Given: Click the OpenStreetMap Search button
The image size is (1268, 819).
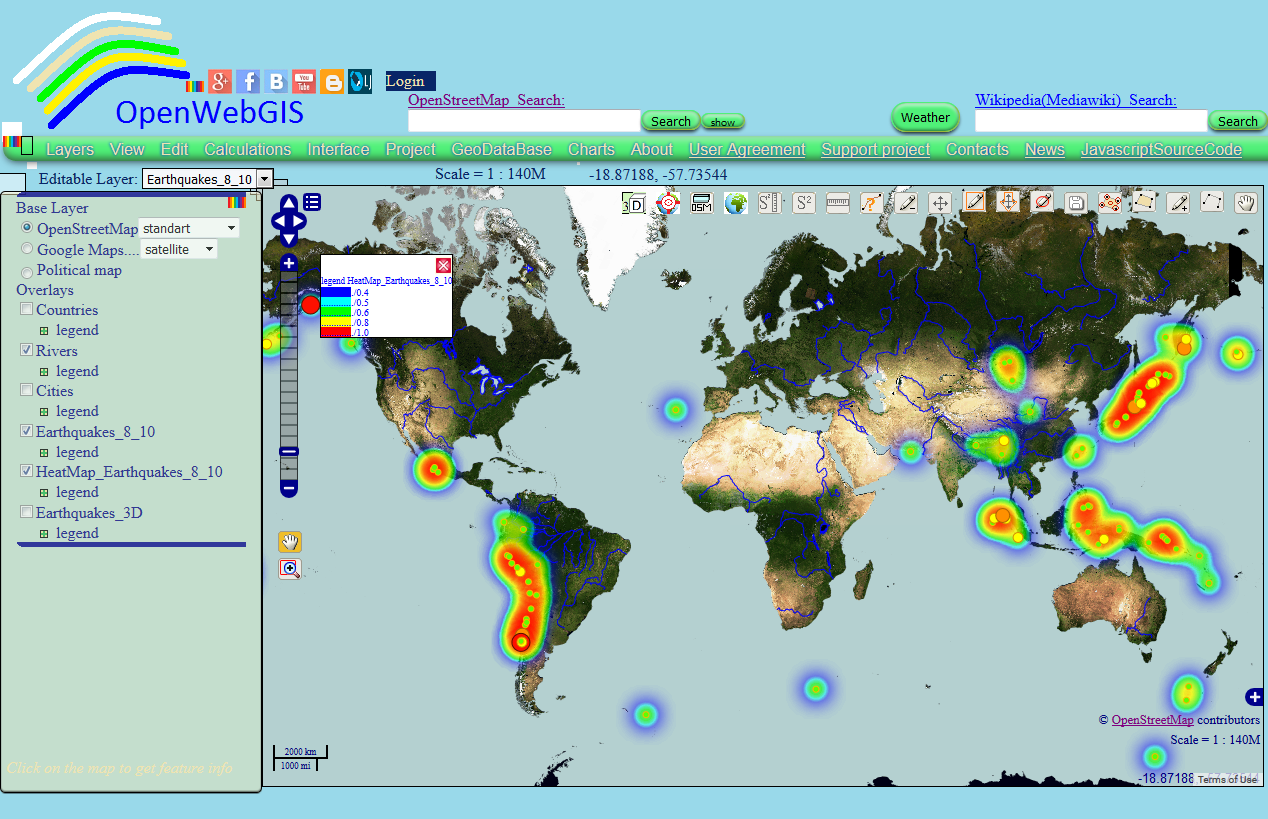Looking at the screenshot, I should pyautogui.click(x=670, y=121).
